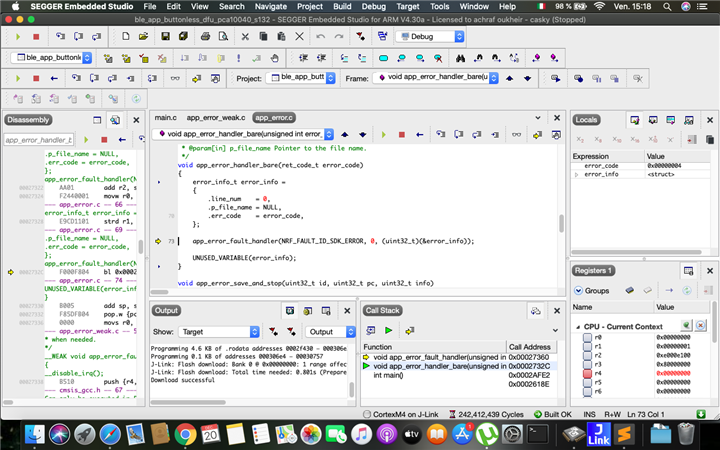Image resolution: width=720 pixels, height=450 pixels.
Task: Open the Build menu
Action: pyautogui.click(x=342, y=6)
